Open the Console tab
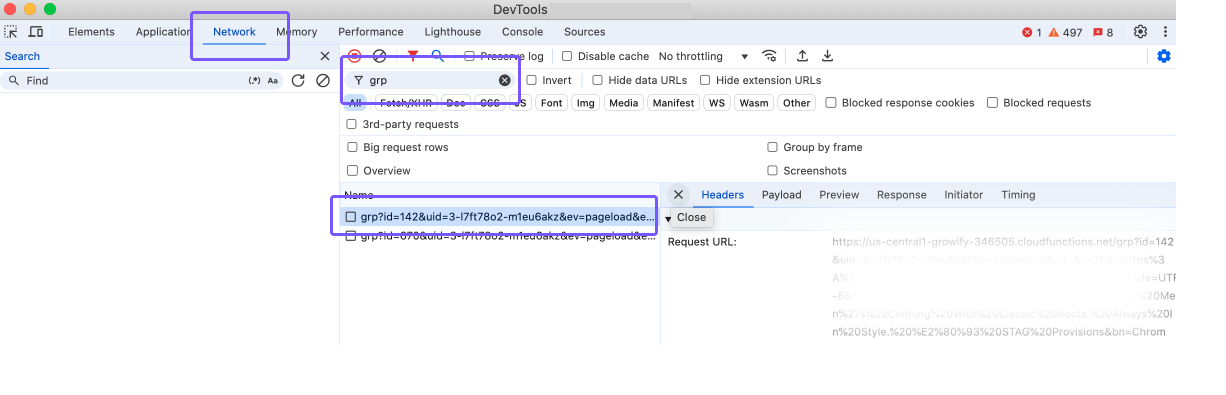Screen dimensions: 1226x395 coord(522,32)
